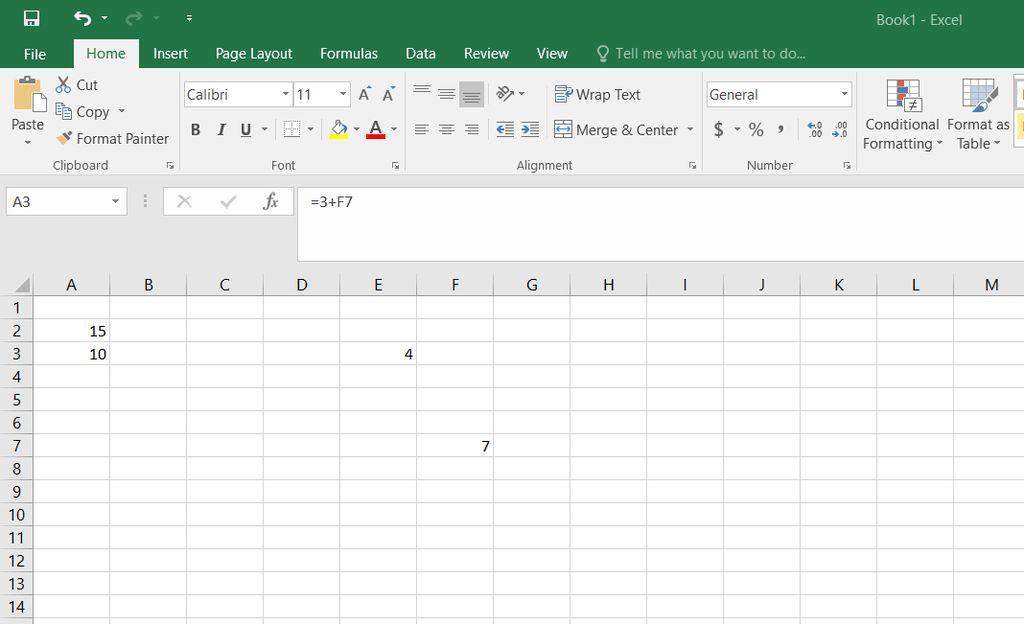The image size is (1024, 624).
Task: Click the Paste clipboard icon
Action: point(29,93)
